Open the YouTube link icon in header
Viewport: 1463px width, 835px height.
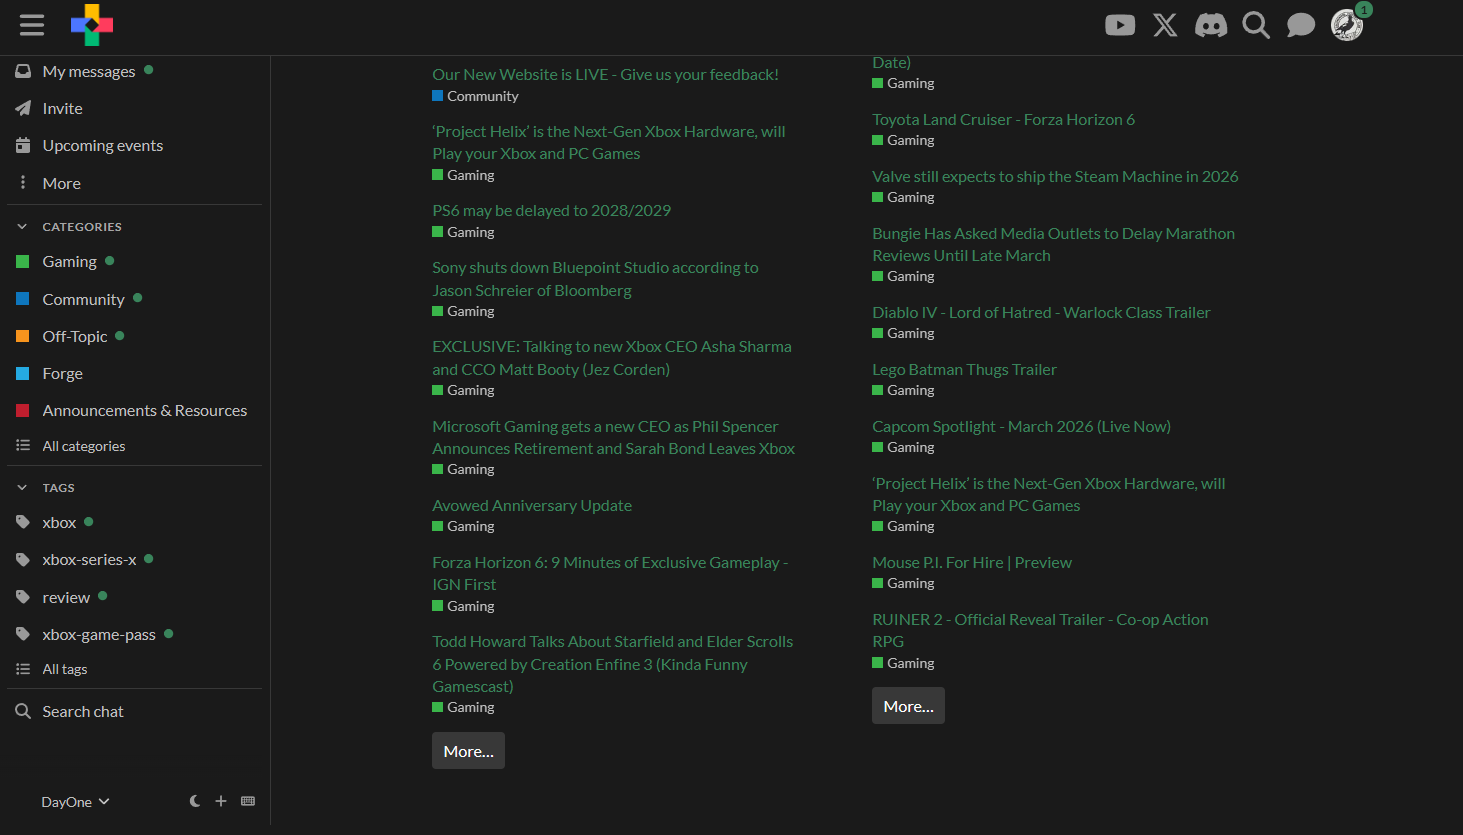coord(1119,25)
